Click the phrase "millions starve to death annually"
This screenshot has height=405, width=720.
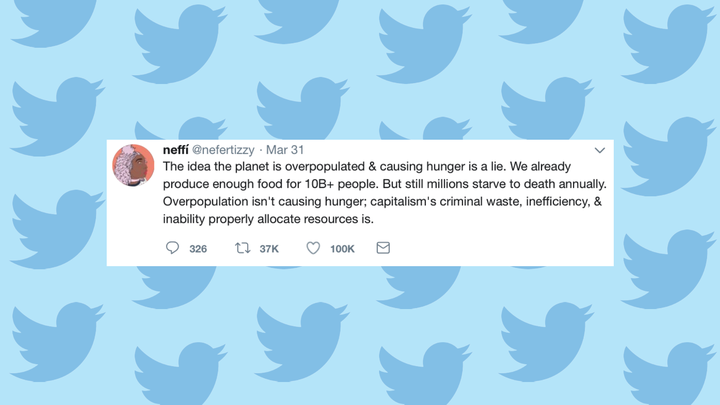(x=511, y=185)
